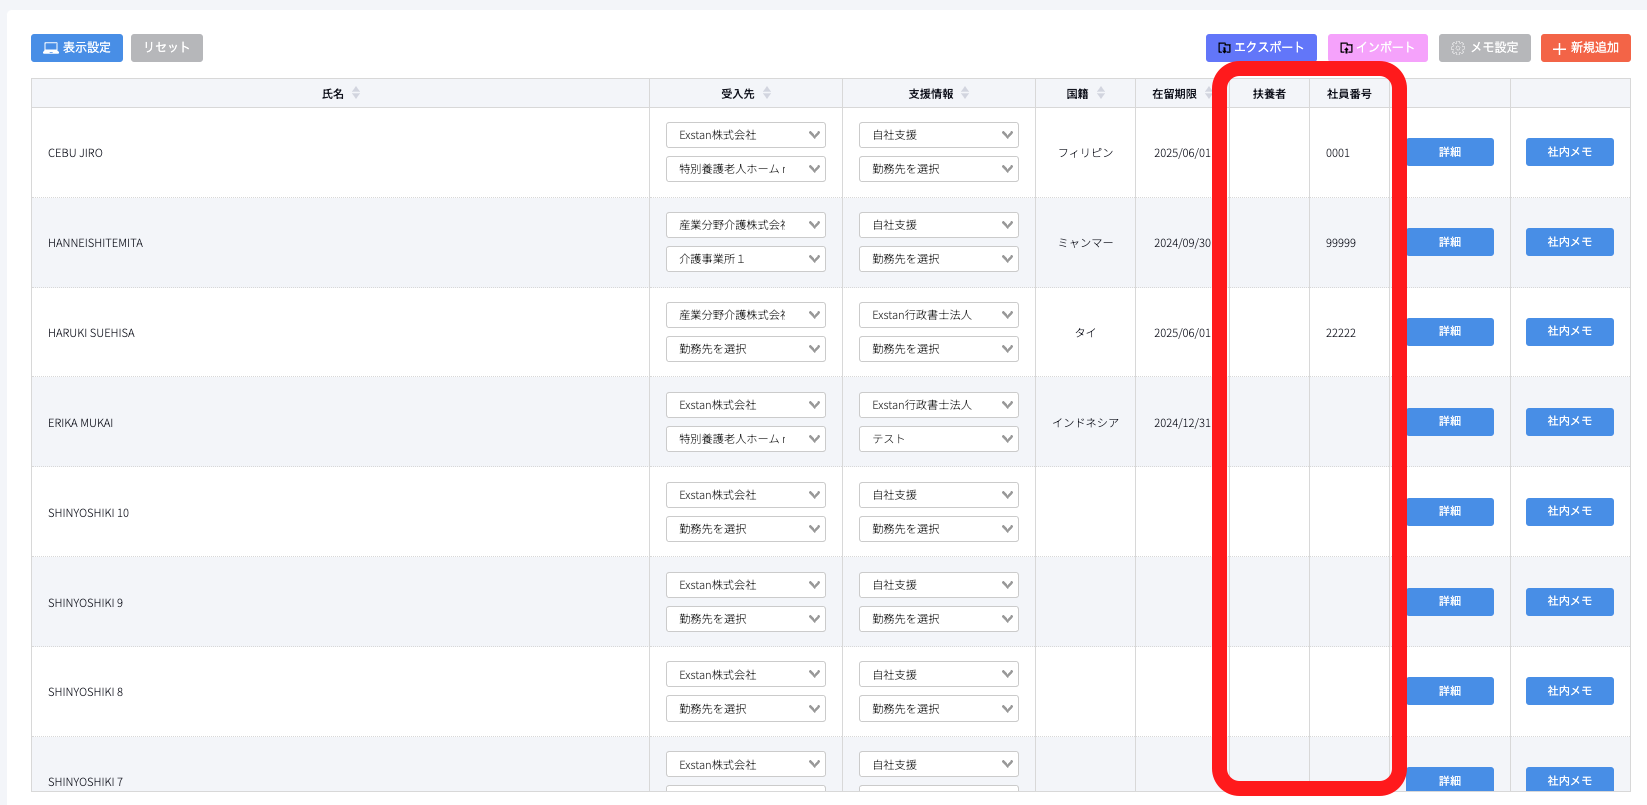Open メモ設定 memo settings
The image size is (1647, 805).
(1484, 48)
